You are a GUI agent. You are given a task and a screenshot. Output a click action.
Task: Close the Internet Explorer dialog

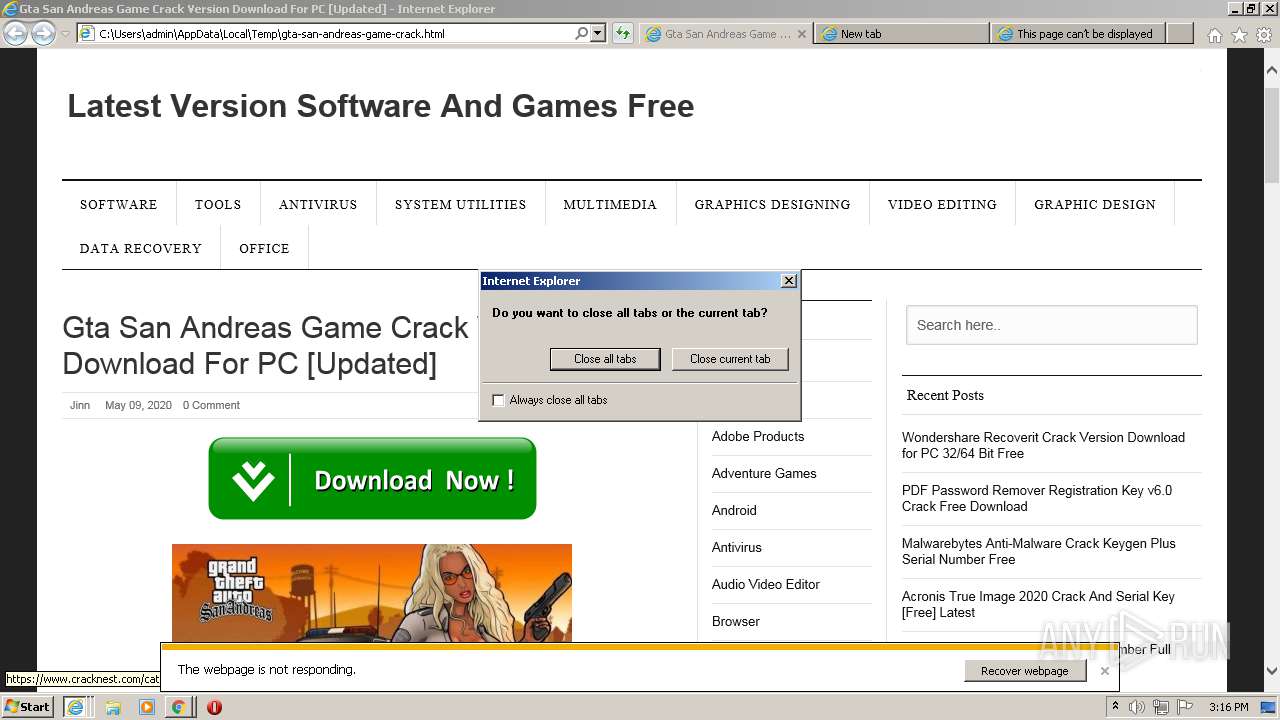tap(788, 281)
